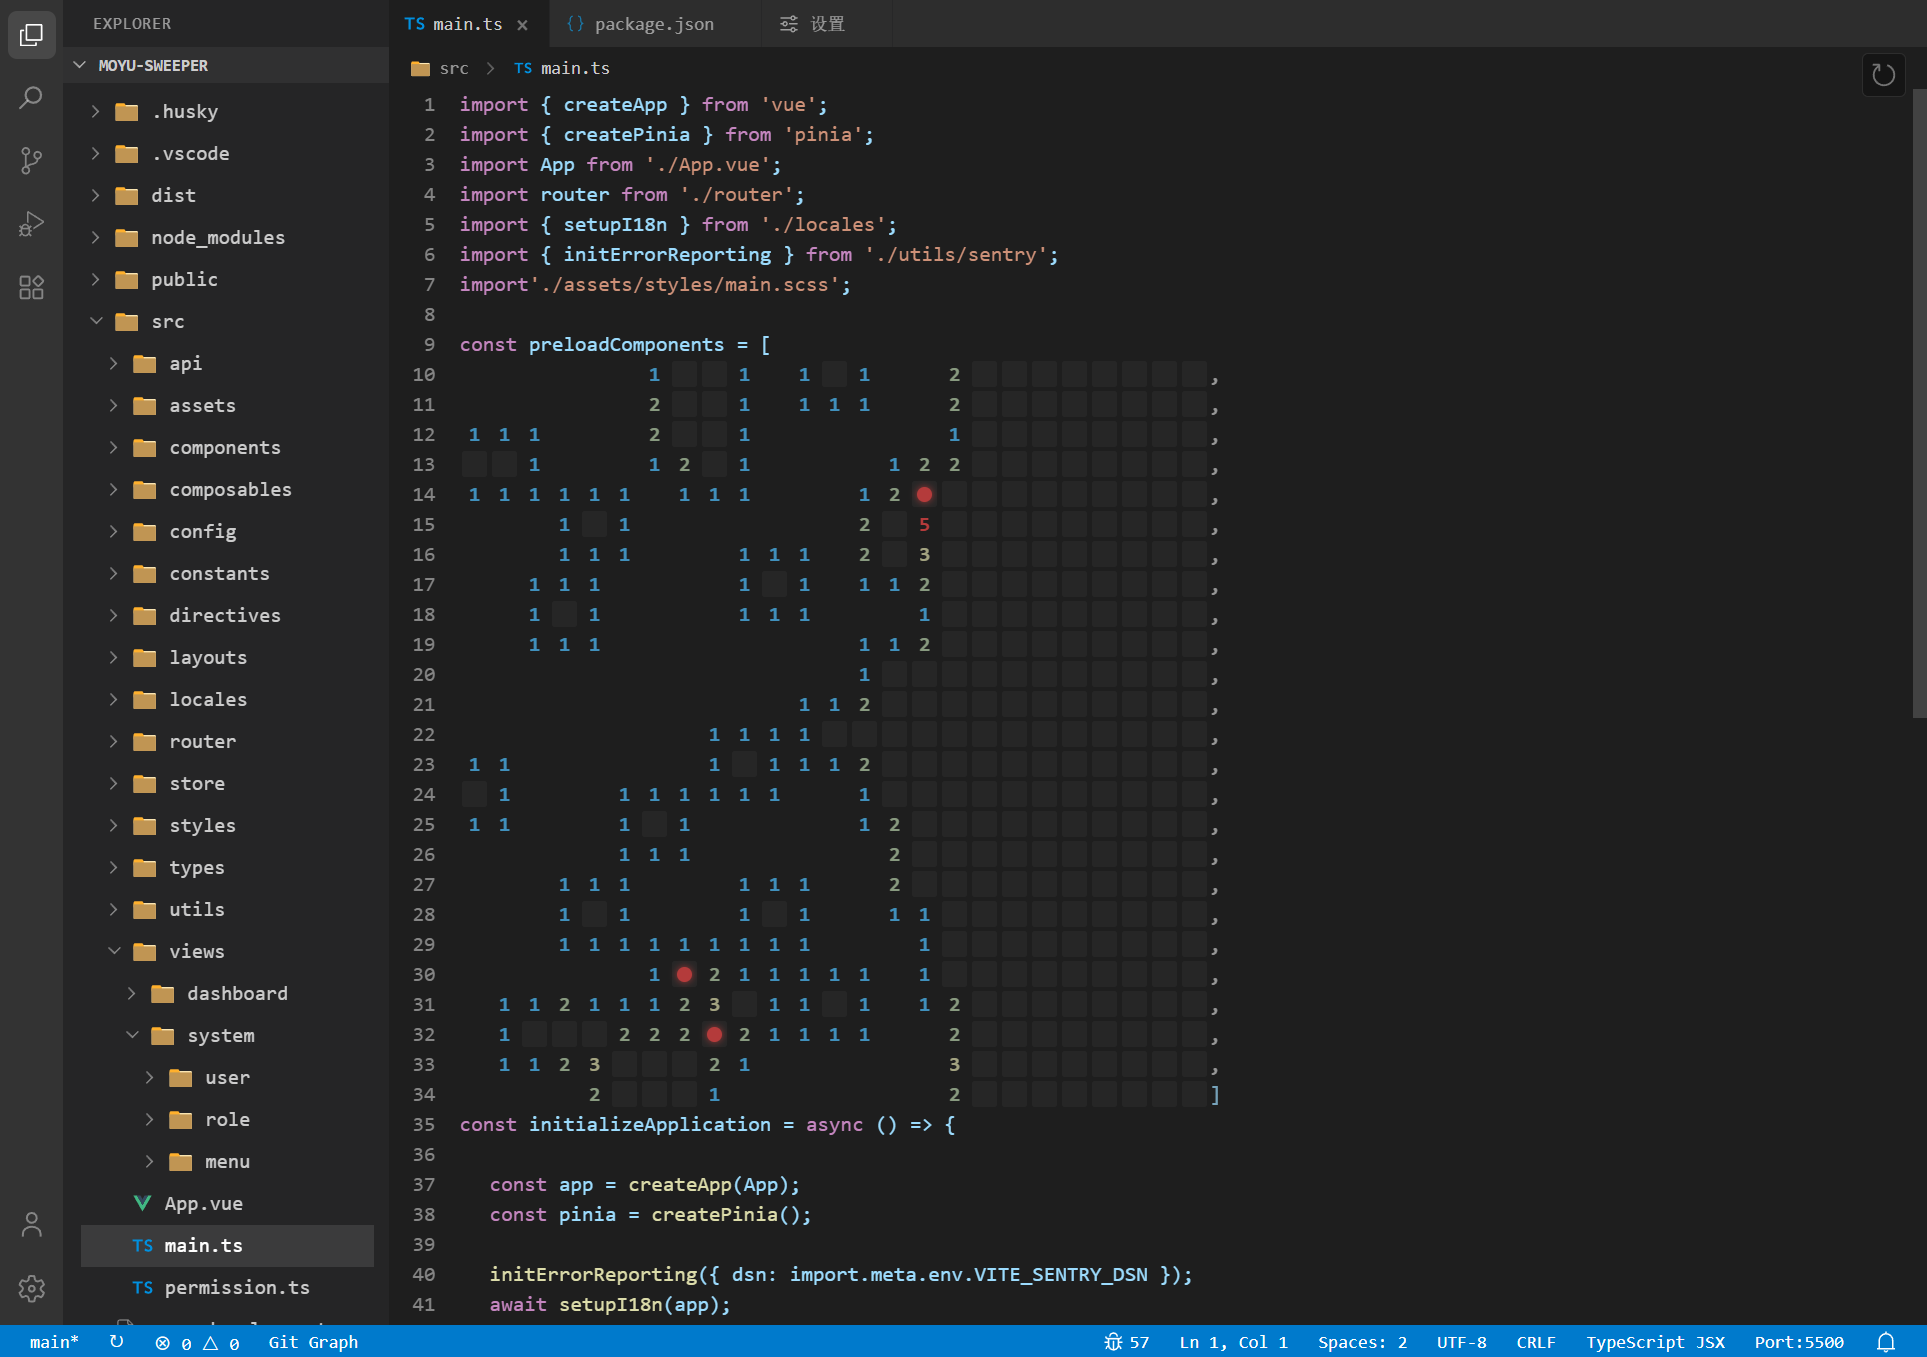
Task: Expand the dashboard folder
Action: point(237,993)
